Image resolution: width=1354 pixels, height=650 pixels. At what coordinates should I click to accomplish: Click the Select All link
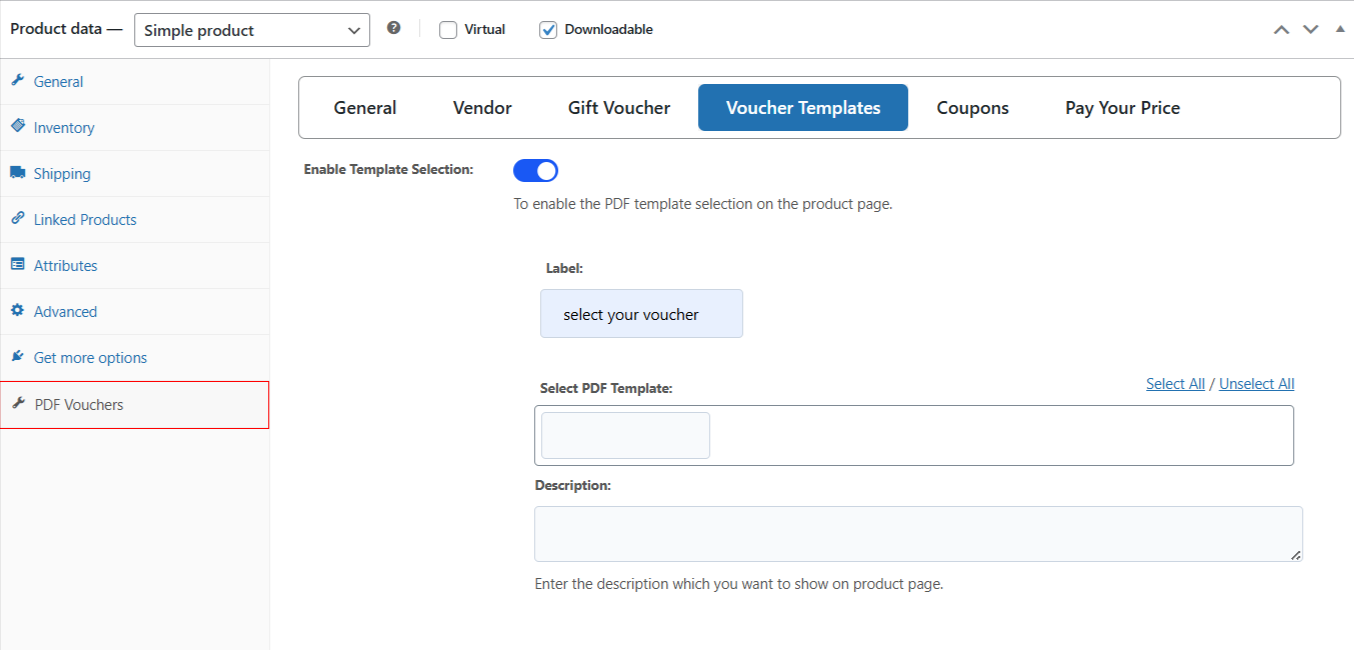click(1175, 384)
